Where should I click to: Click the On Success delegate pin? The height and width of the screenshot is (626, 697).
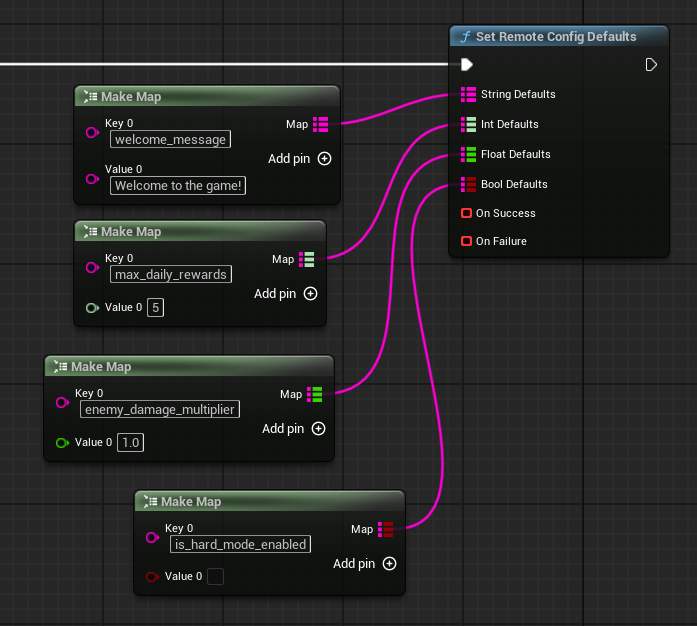[466, 213]
